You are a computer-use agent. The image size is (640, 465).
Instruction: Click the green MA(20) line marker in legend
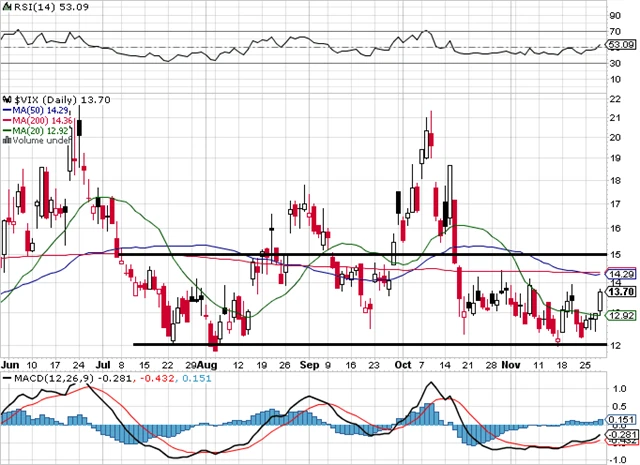(x=7, y=131)
